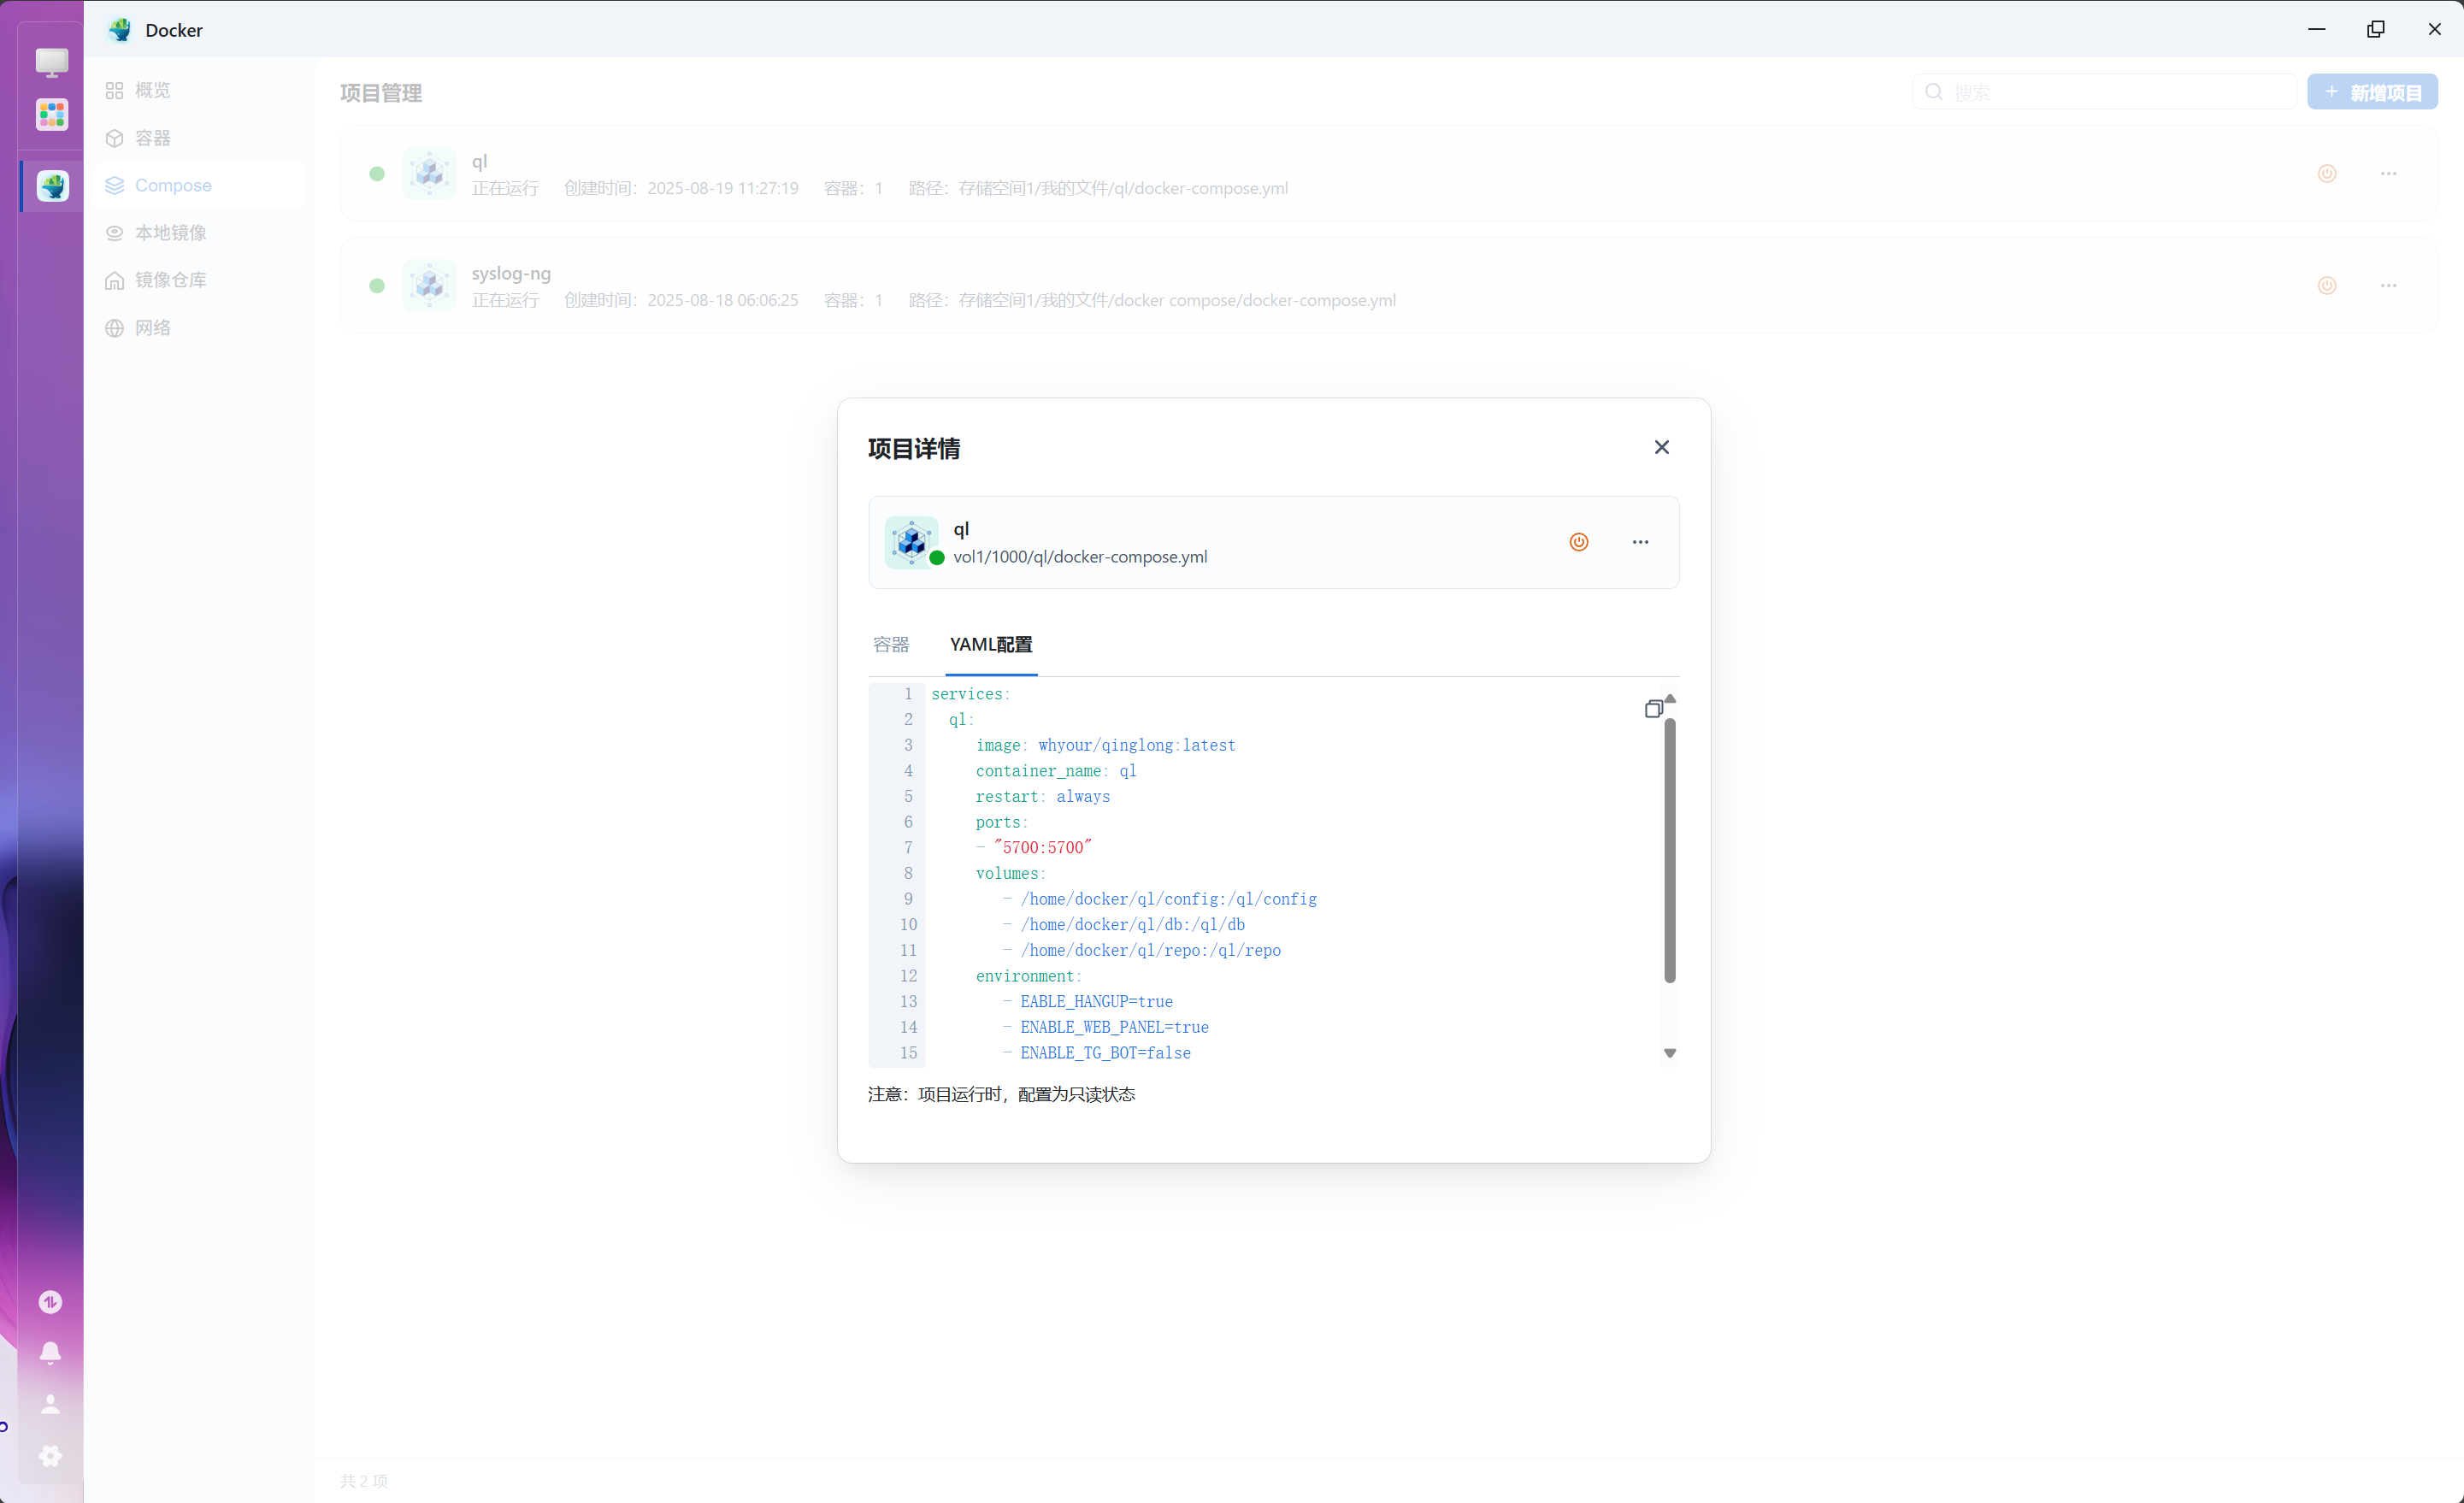Select the YAML配置 tab
Screen dimensions: 2464x1503
[990, 645]
